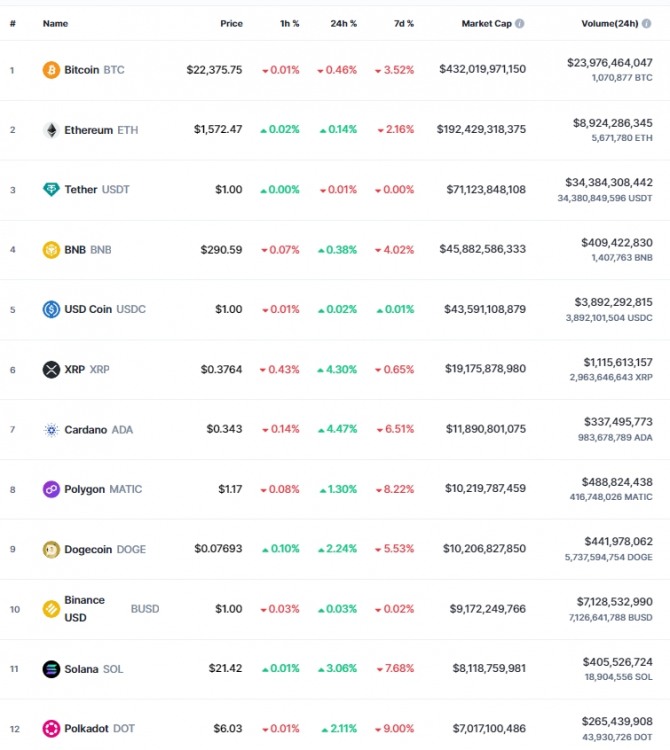Click the Dogecoin logo icon
This screenshot has width=670, height=750.
(x=51, y=549)
